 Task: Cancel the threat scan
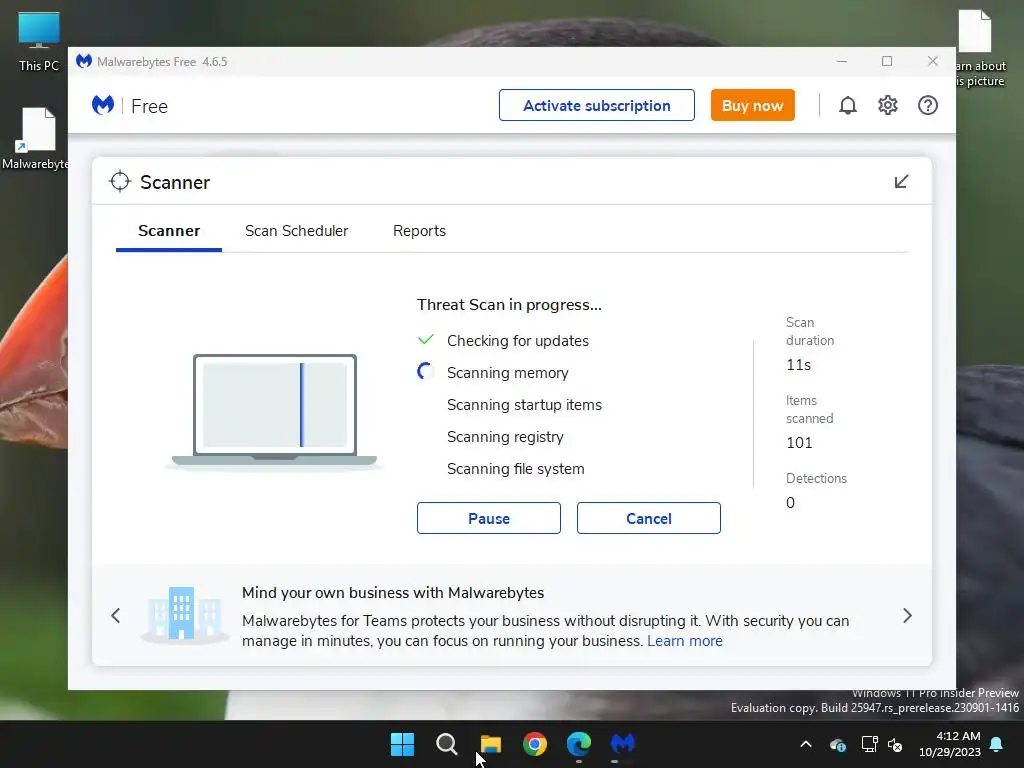coord(648,518)
